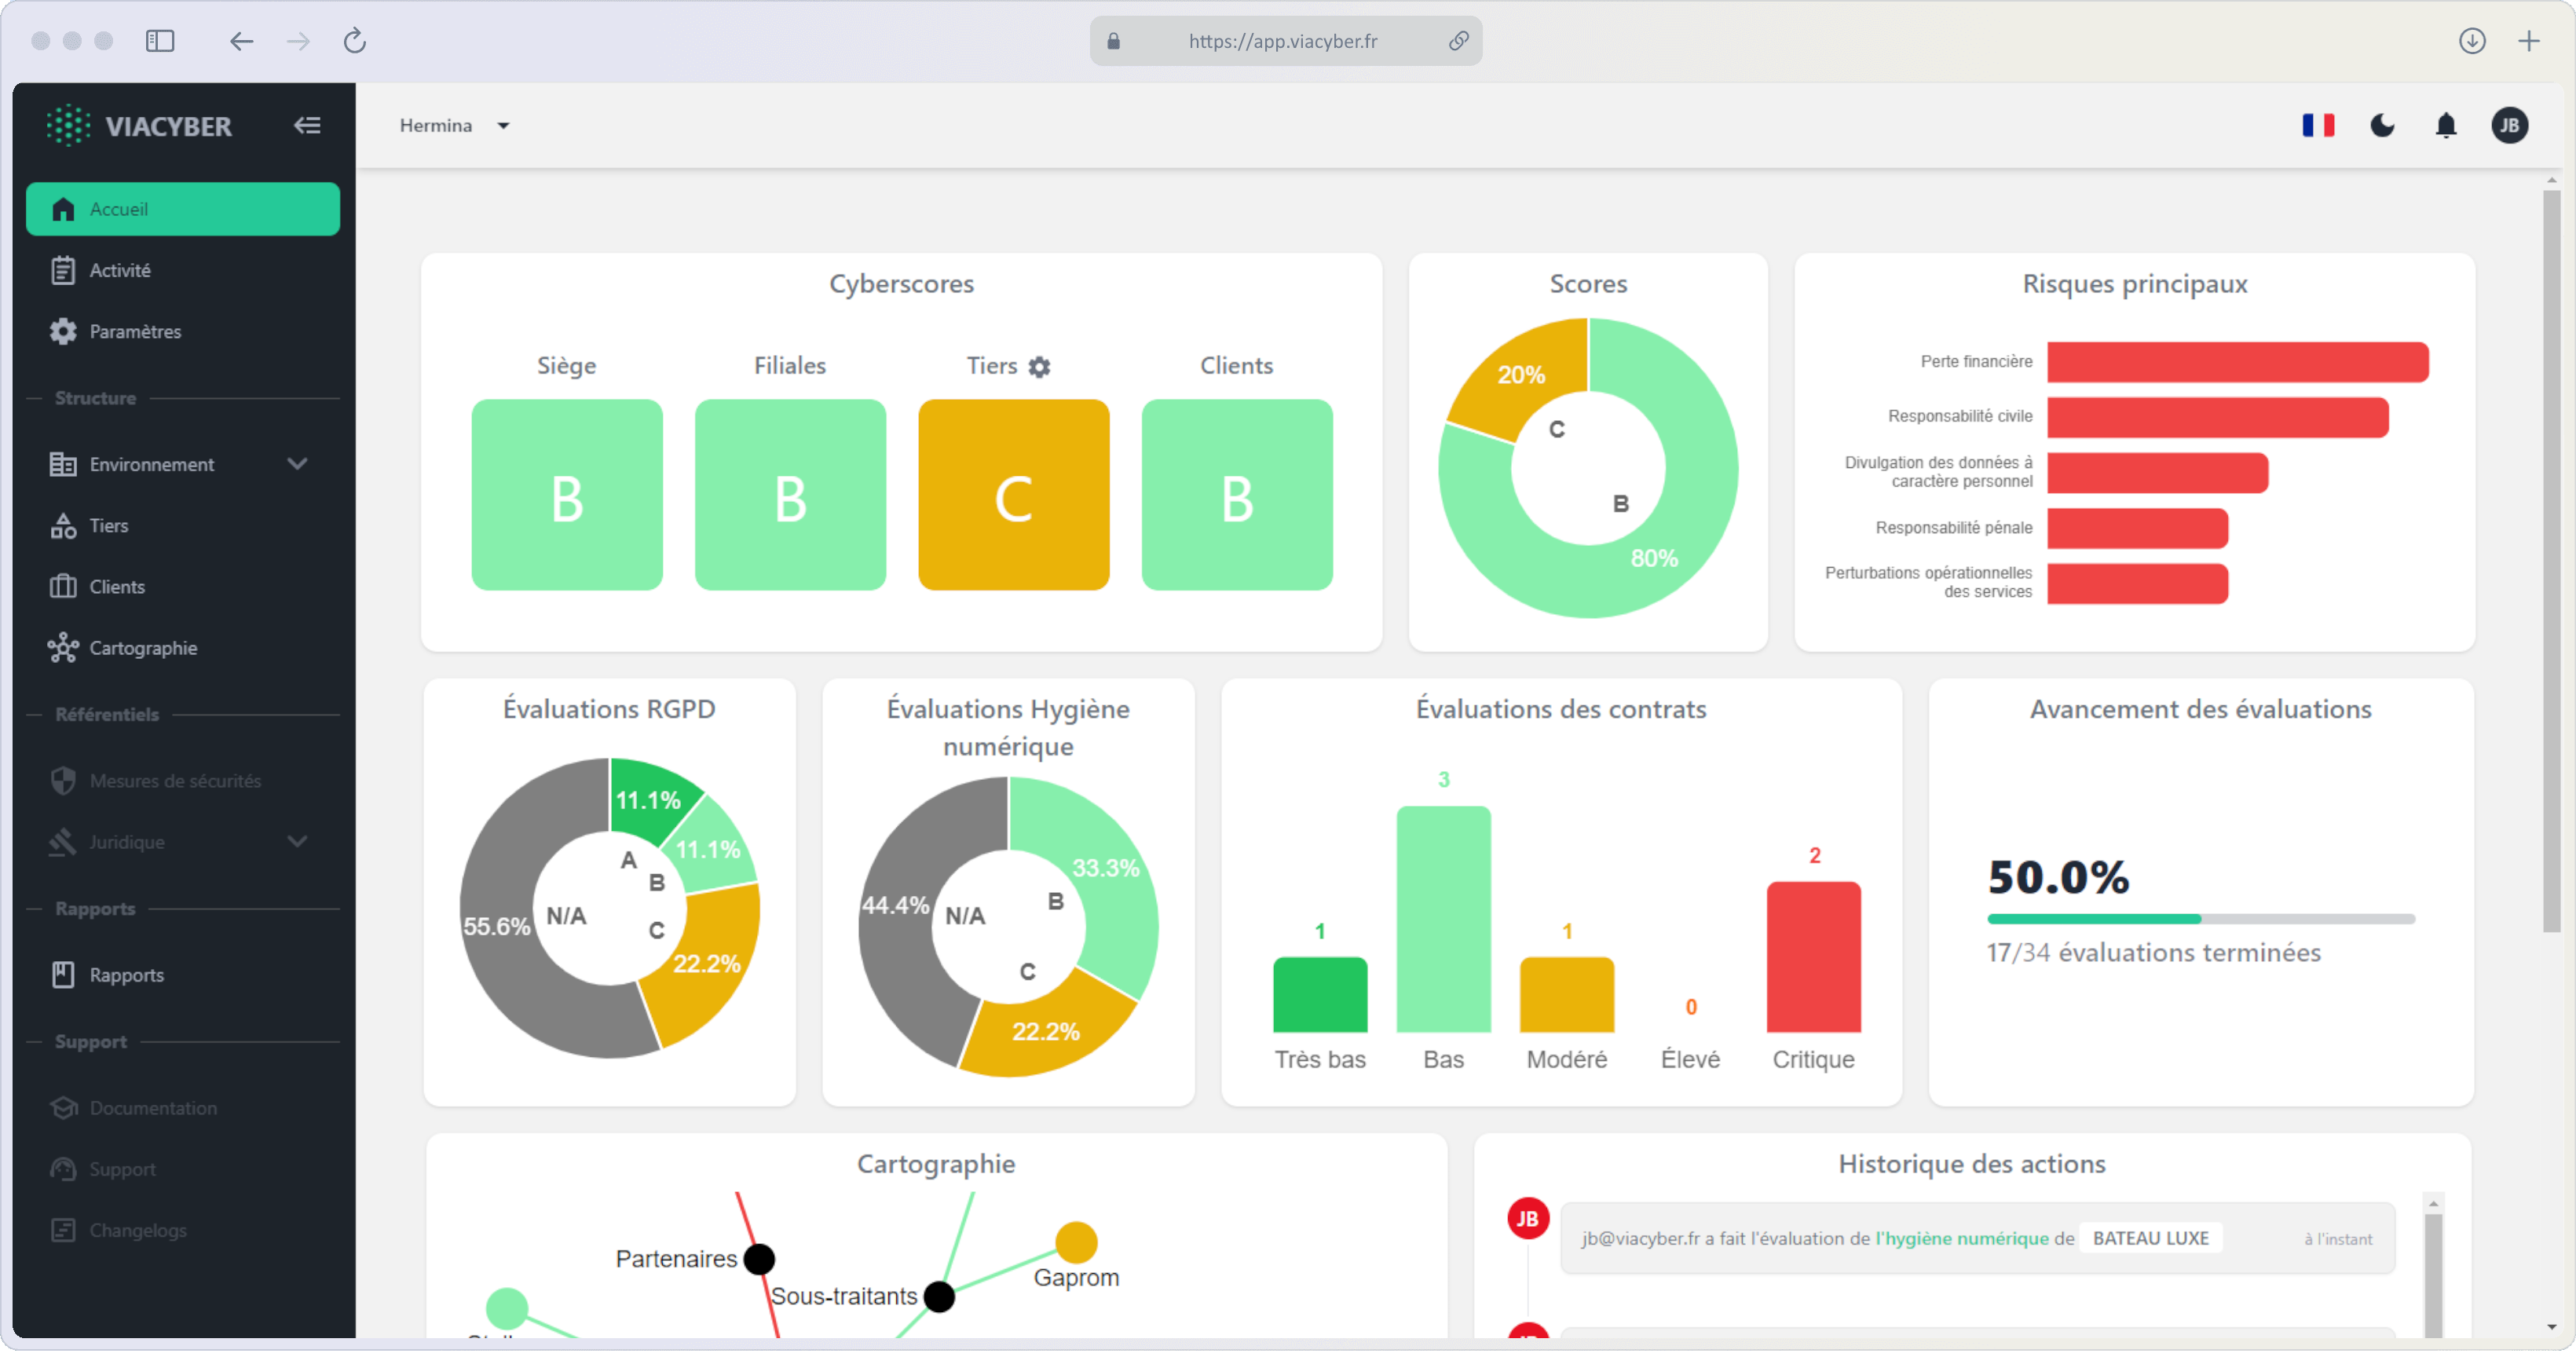Open the Accueil home page
The width and height of the screenshot is (2576, 1357).
[183, 209]
